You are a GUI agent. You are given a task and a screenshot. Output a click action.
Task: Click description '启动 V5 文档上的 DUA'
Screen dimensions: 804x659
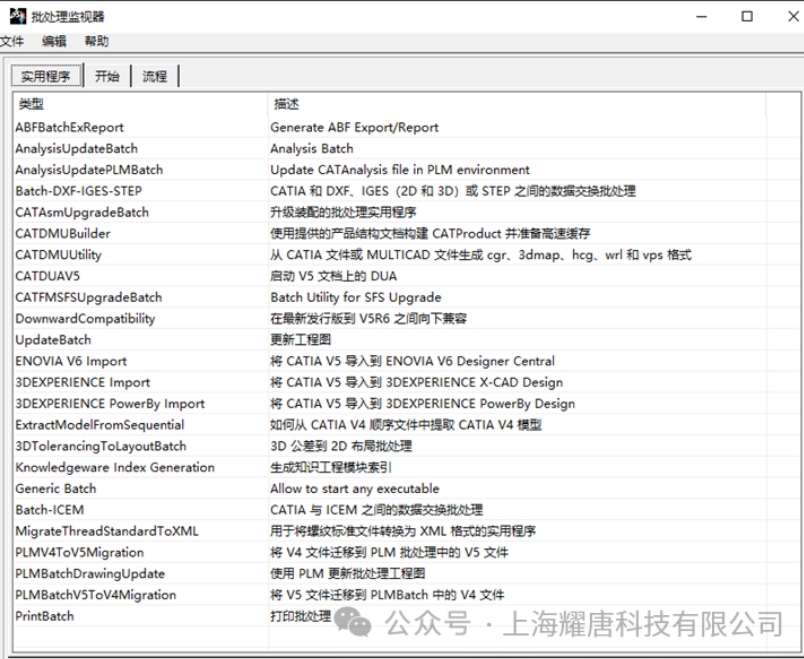(334, 276)
